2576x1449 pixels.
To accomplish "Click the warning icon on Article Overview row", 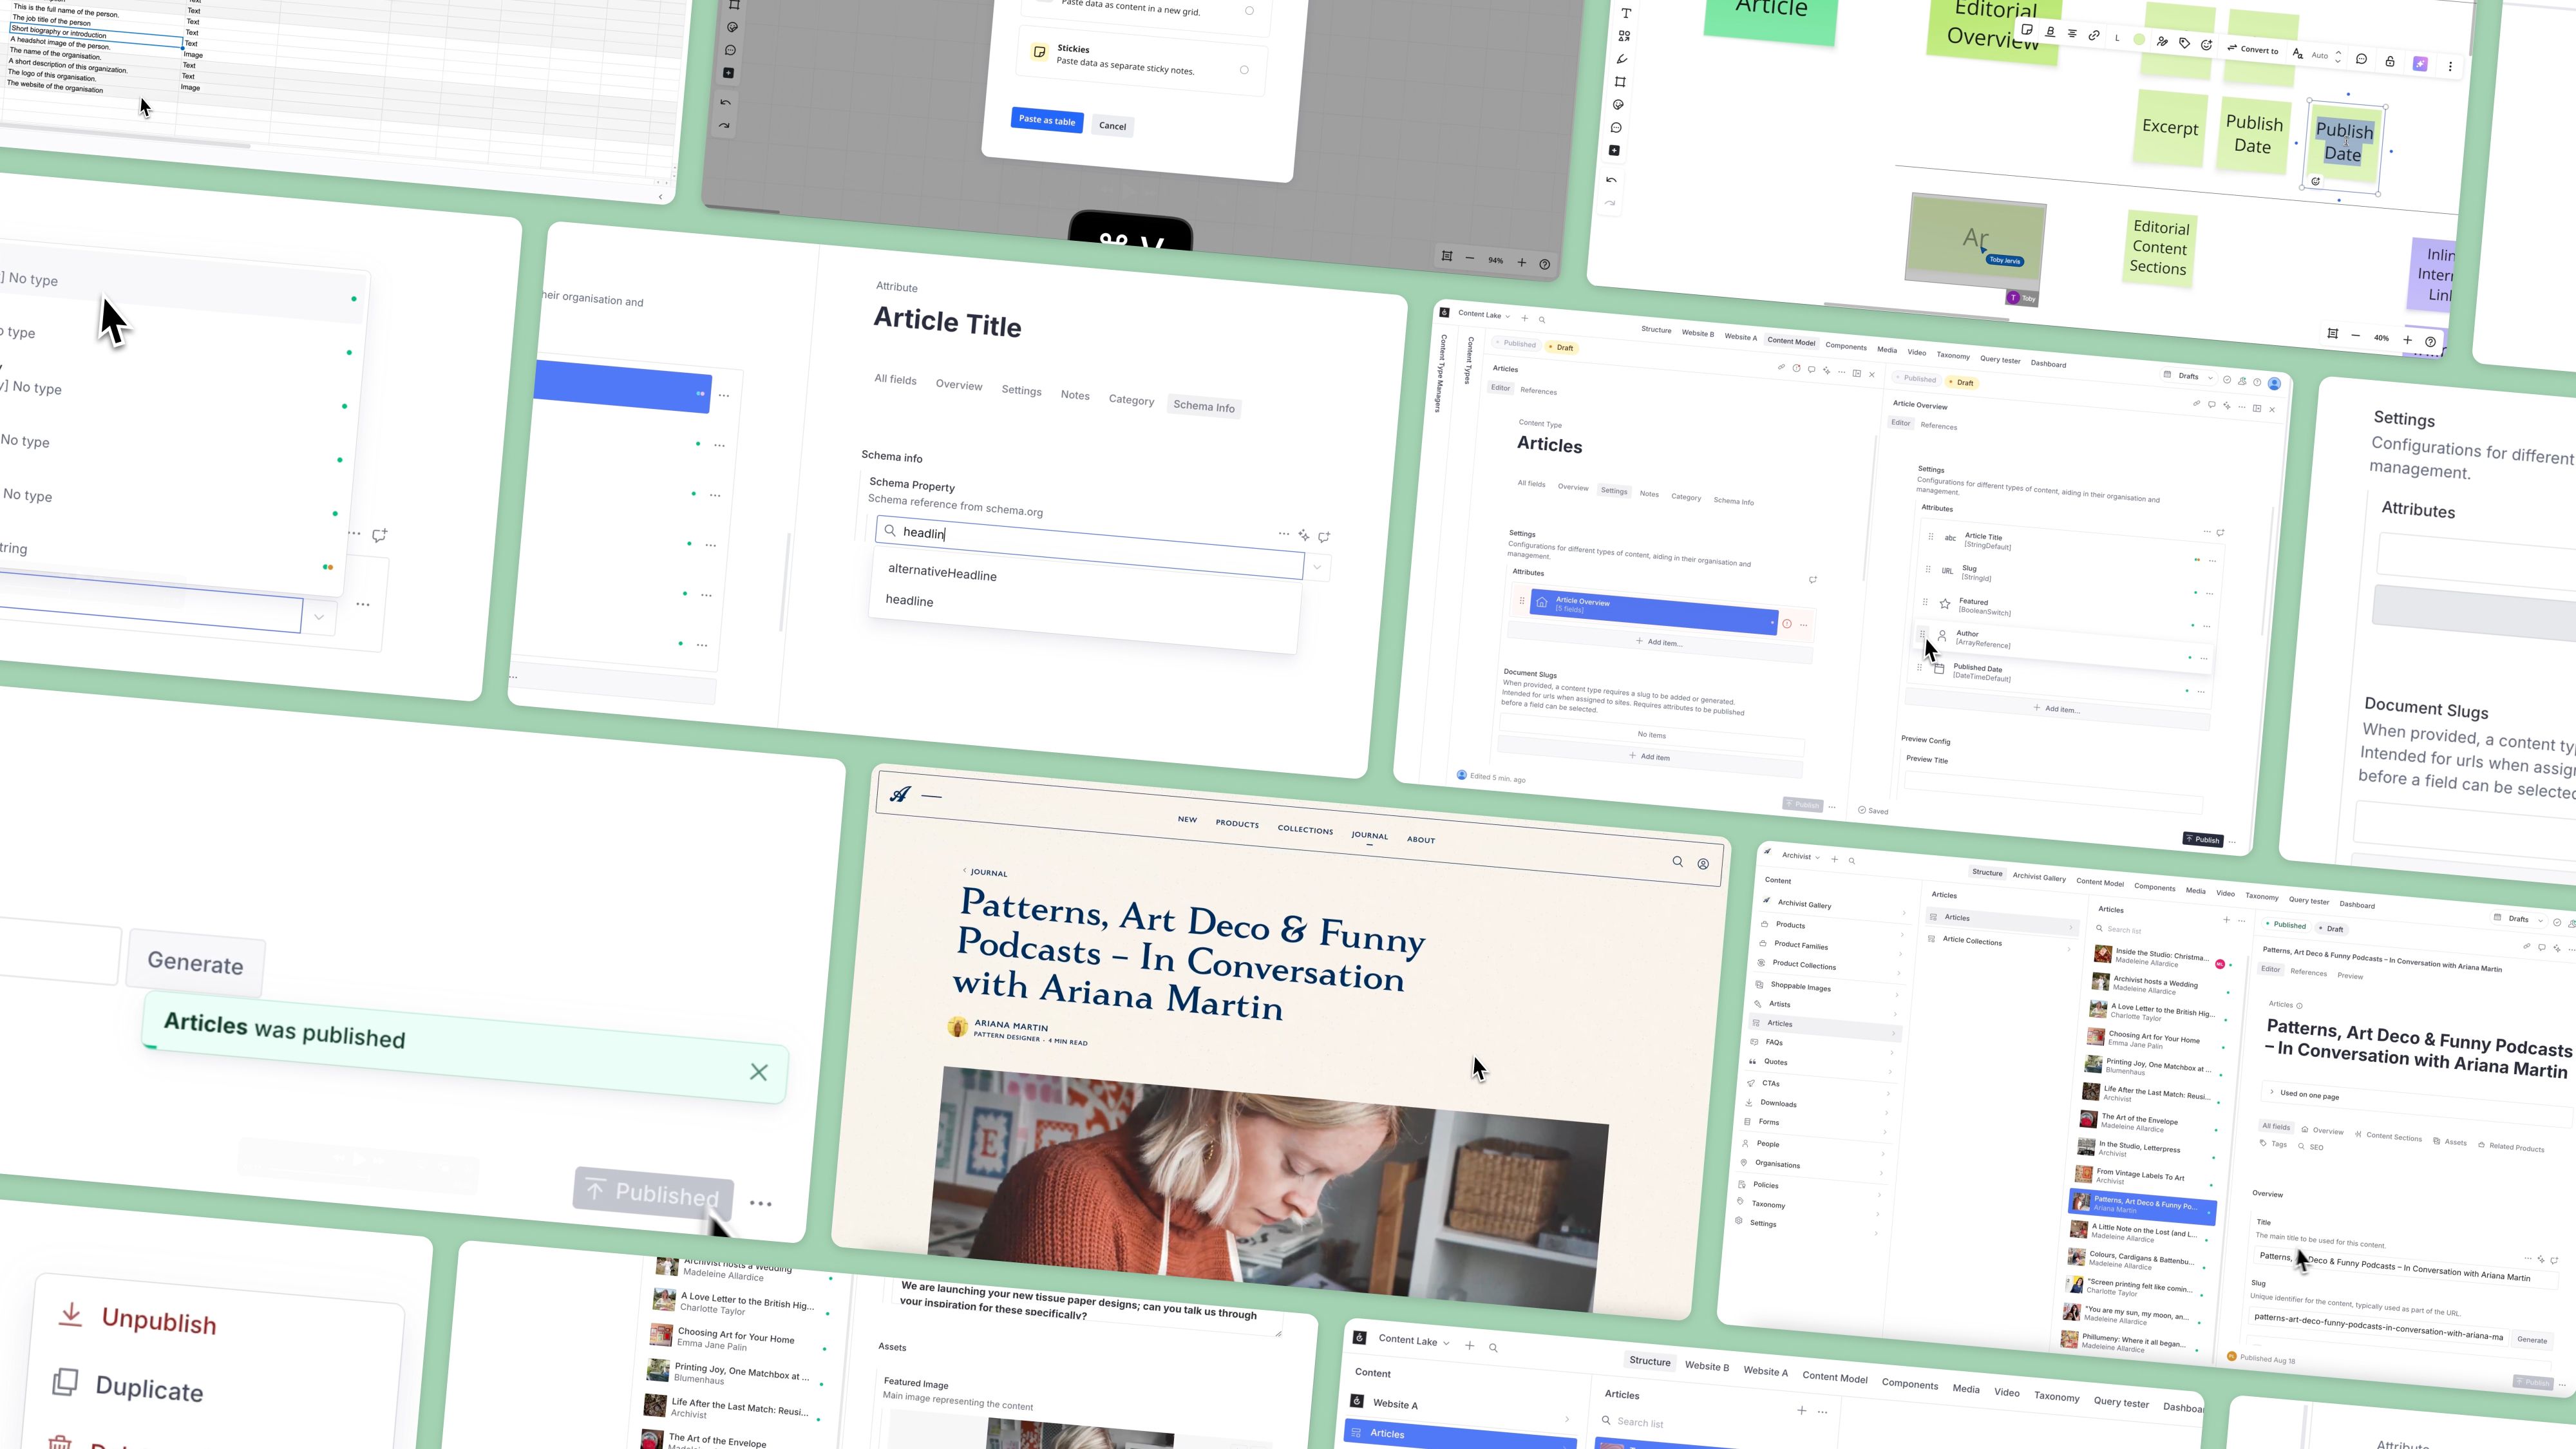I will pyautogui.click(x=1787, y=624).
